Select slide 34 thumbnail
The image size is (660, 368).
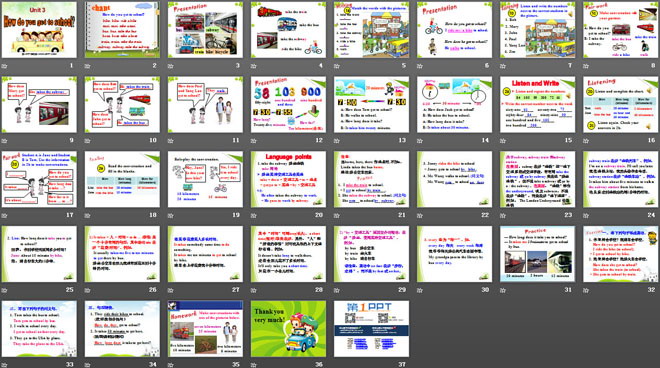pyautogui.click(x=122, y=329)
